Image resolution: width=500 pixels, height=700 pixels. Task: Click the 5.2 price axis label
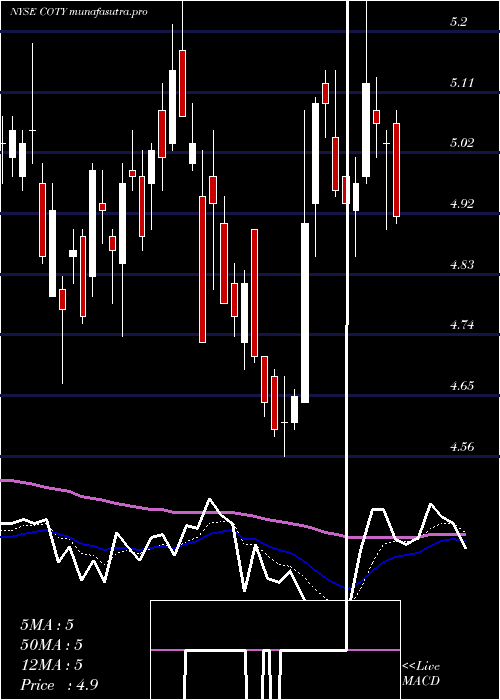pyautogui.click(x=458, y=22)
